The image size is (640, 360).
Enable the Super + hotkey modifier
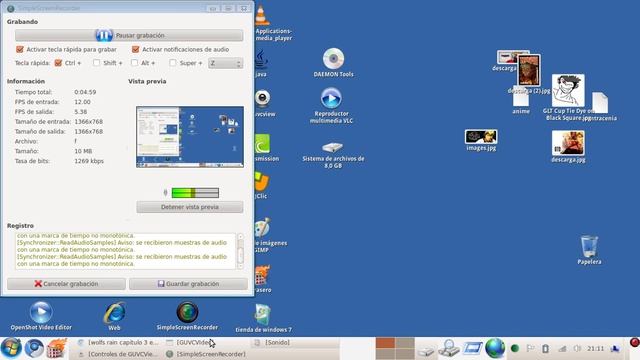(x=173, y=63)
